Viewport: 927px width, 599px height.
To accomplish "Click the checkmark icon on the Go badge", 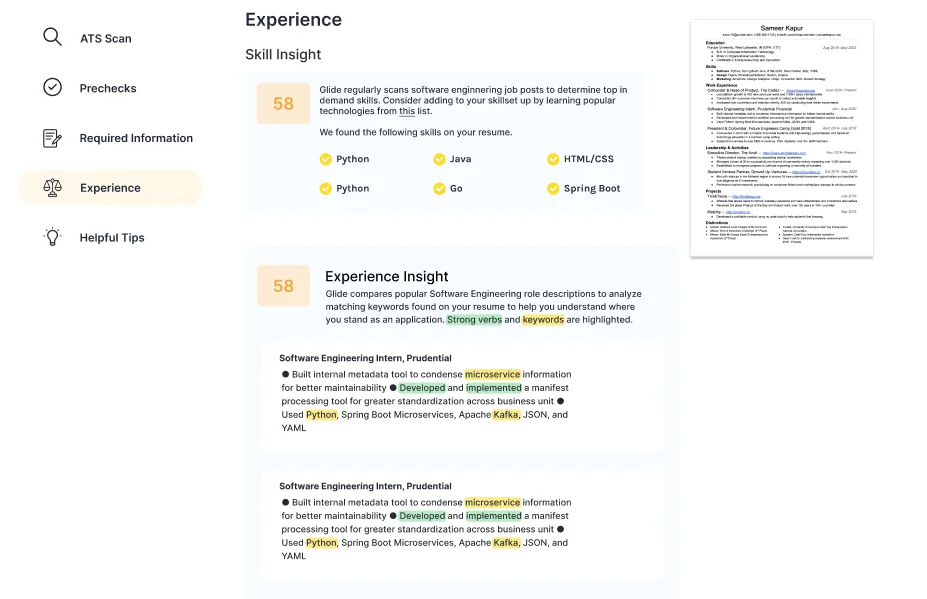I will point(438,188).
